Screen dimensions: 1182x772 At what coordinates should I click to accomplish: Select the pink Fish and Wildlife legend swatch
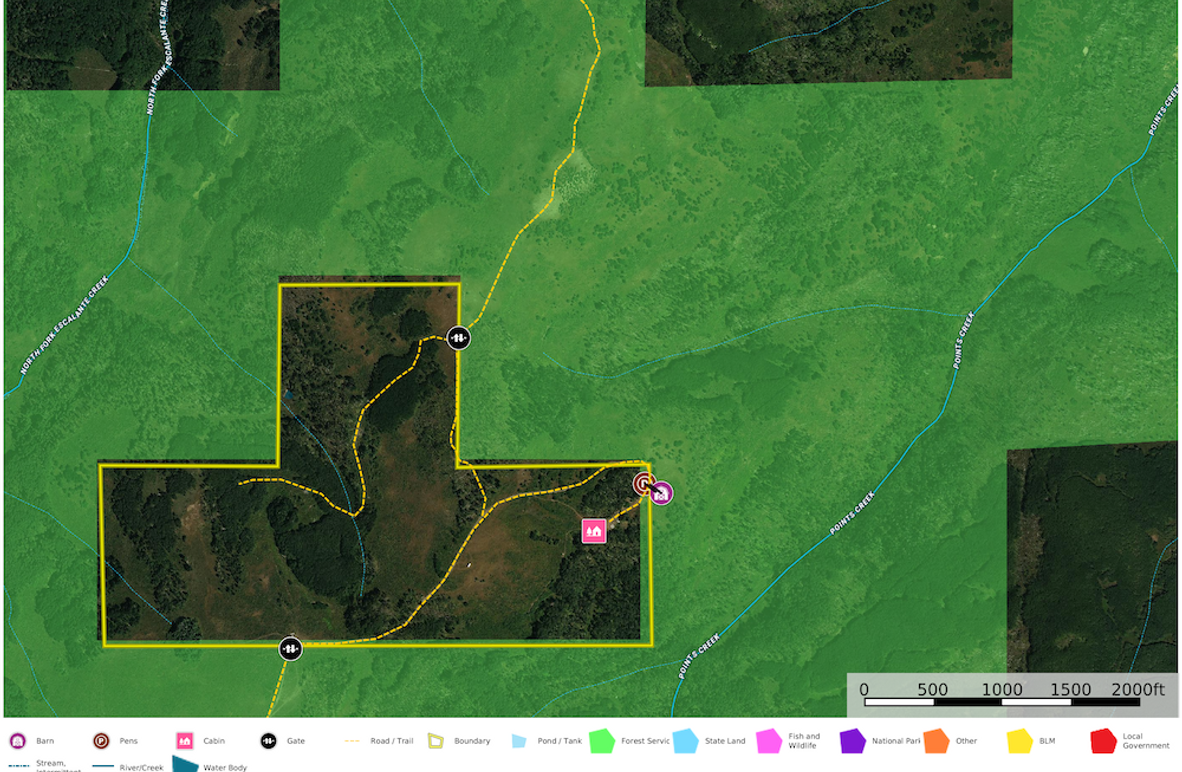point(769,741)
